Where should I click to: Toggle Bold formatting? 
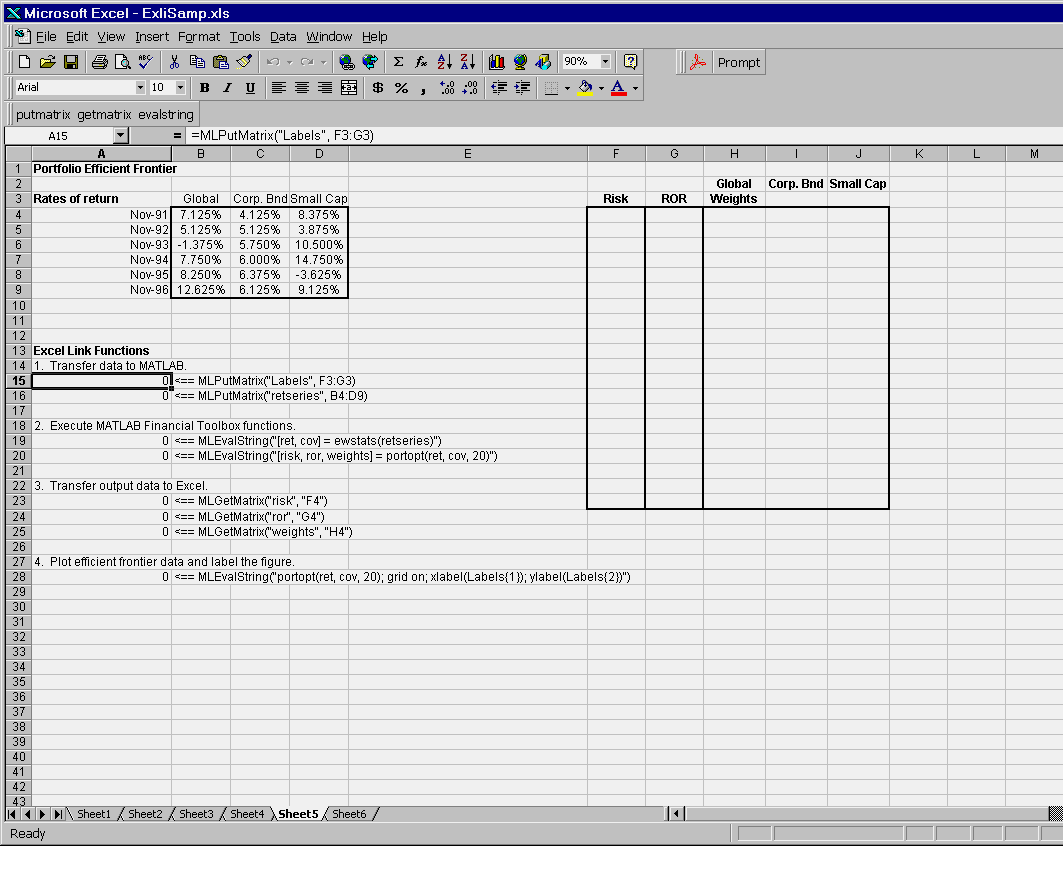coord(204,88)
